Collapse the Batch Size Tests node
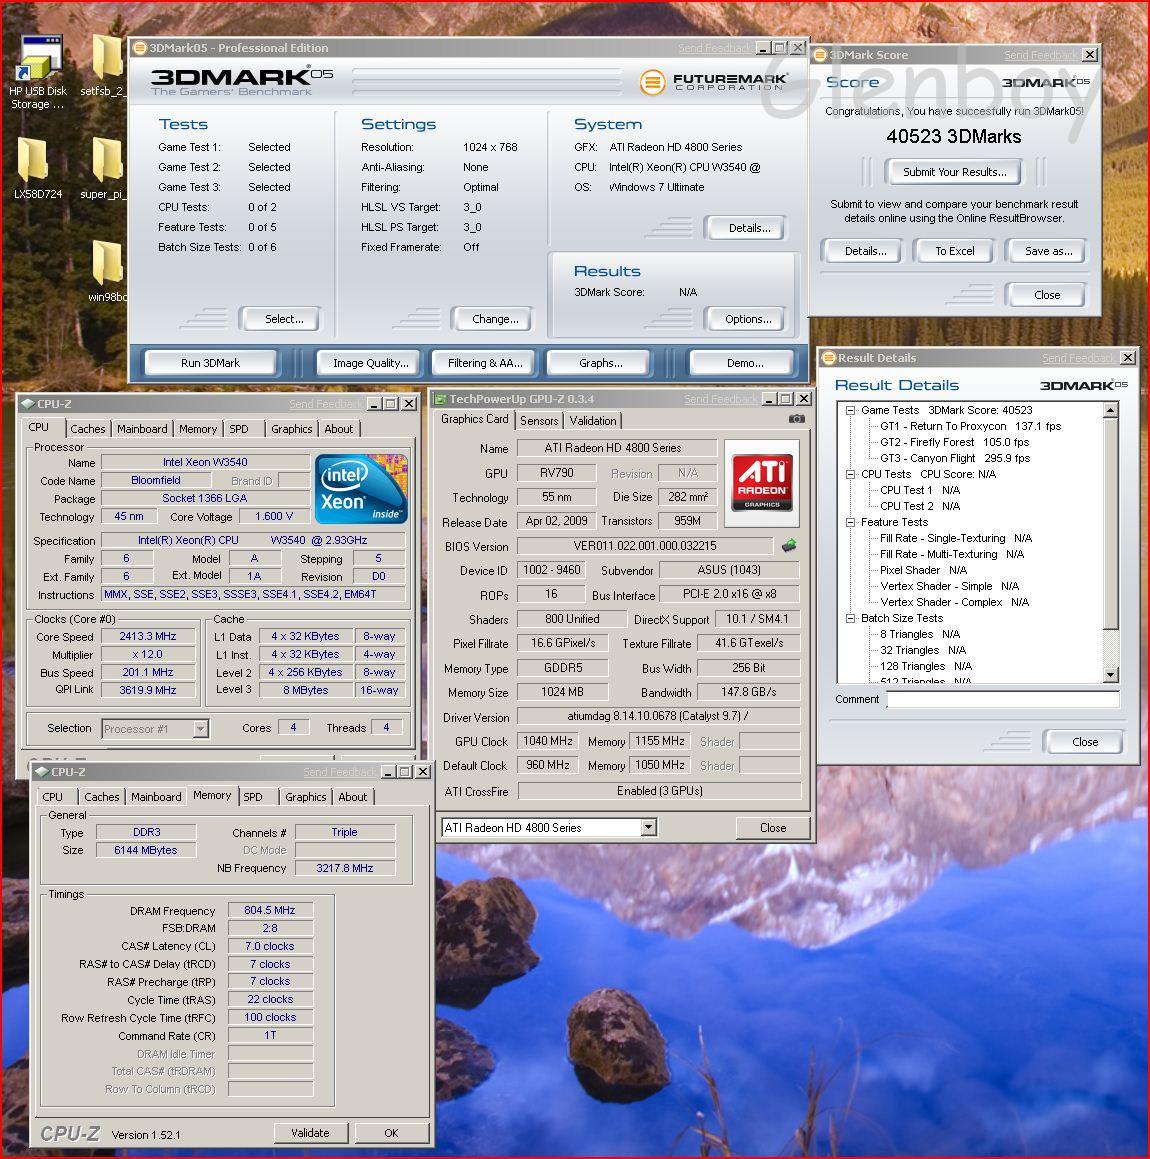 click(x=850, y=618)
